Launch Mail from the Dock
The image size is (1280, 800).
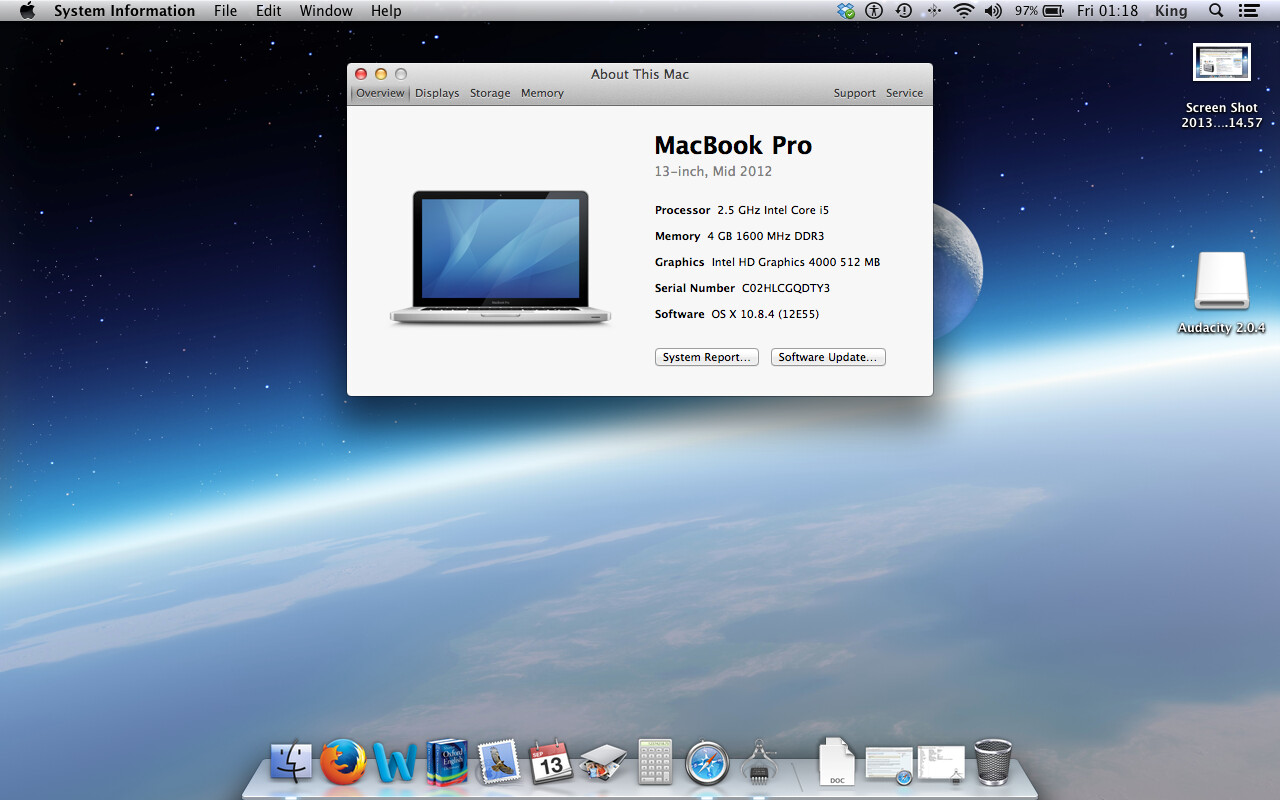click(x=499, y=763)
